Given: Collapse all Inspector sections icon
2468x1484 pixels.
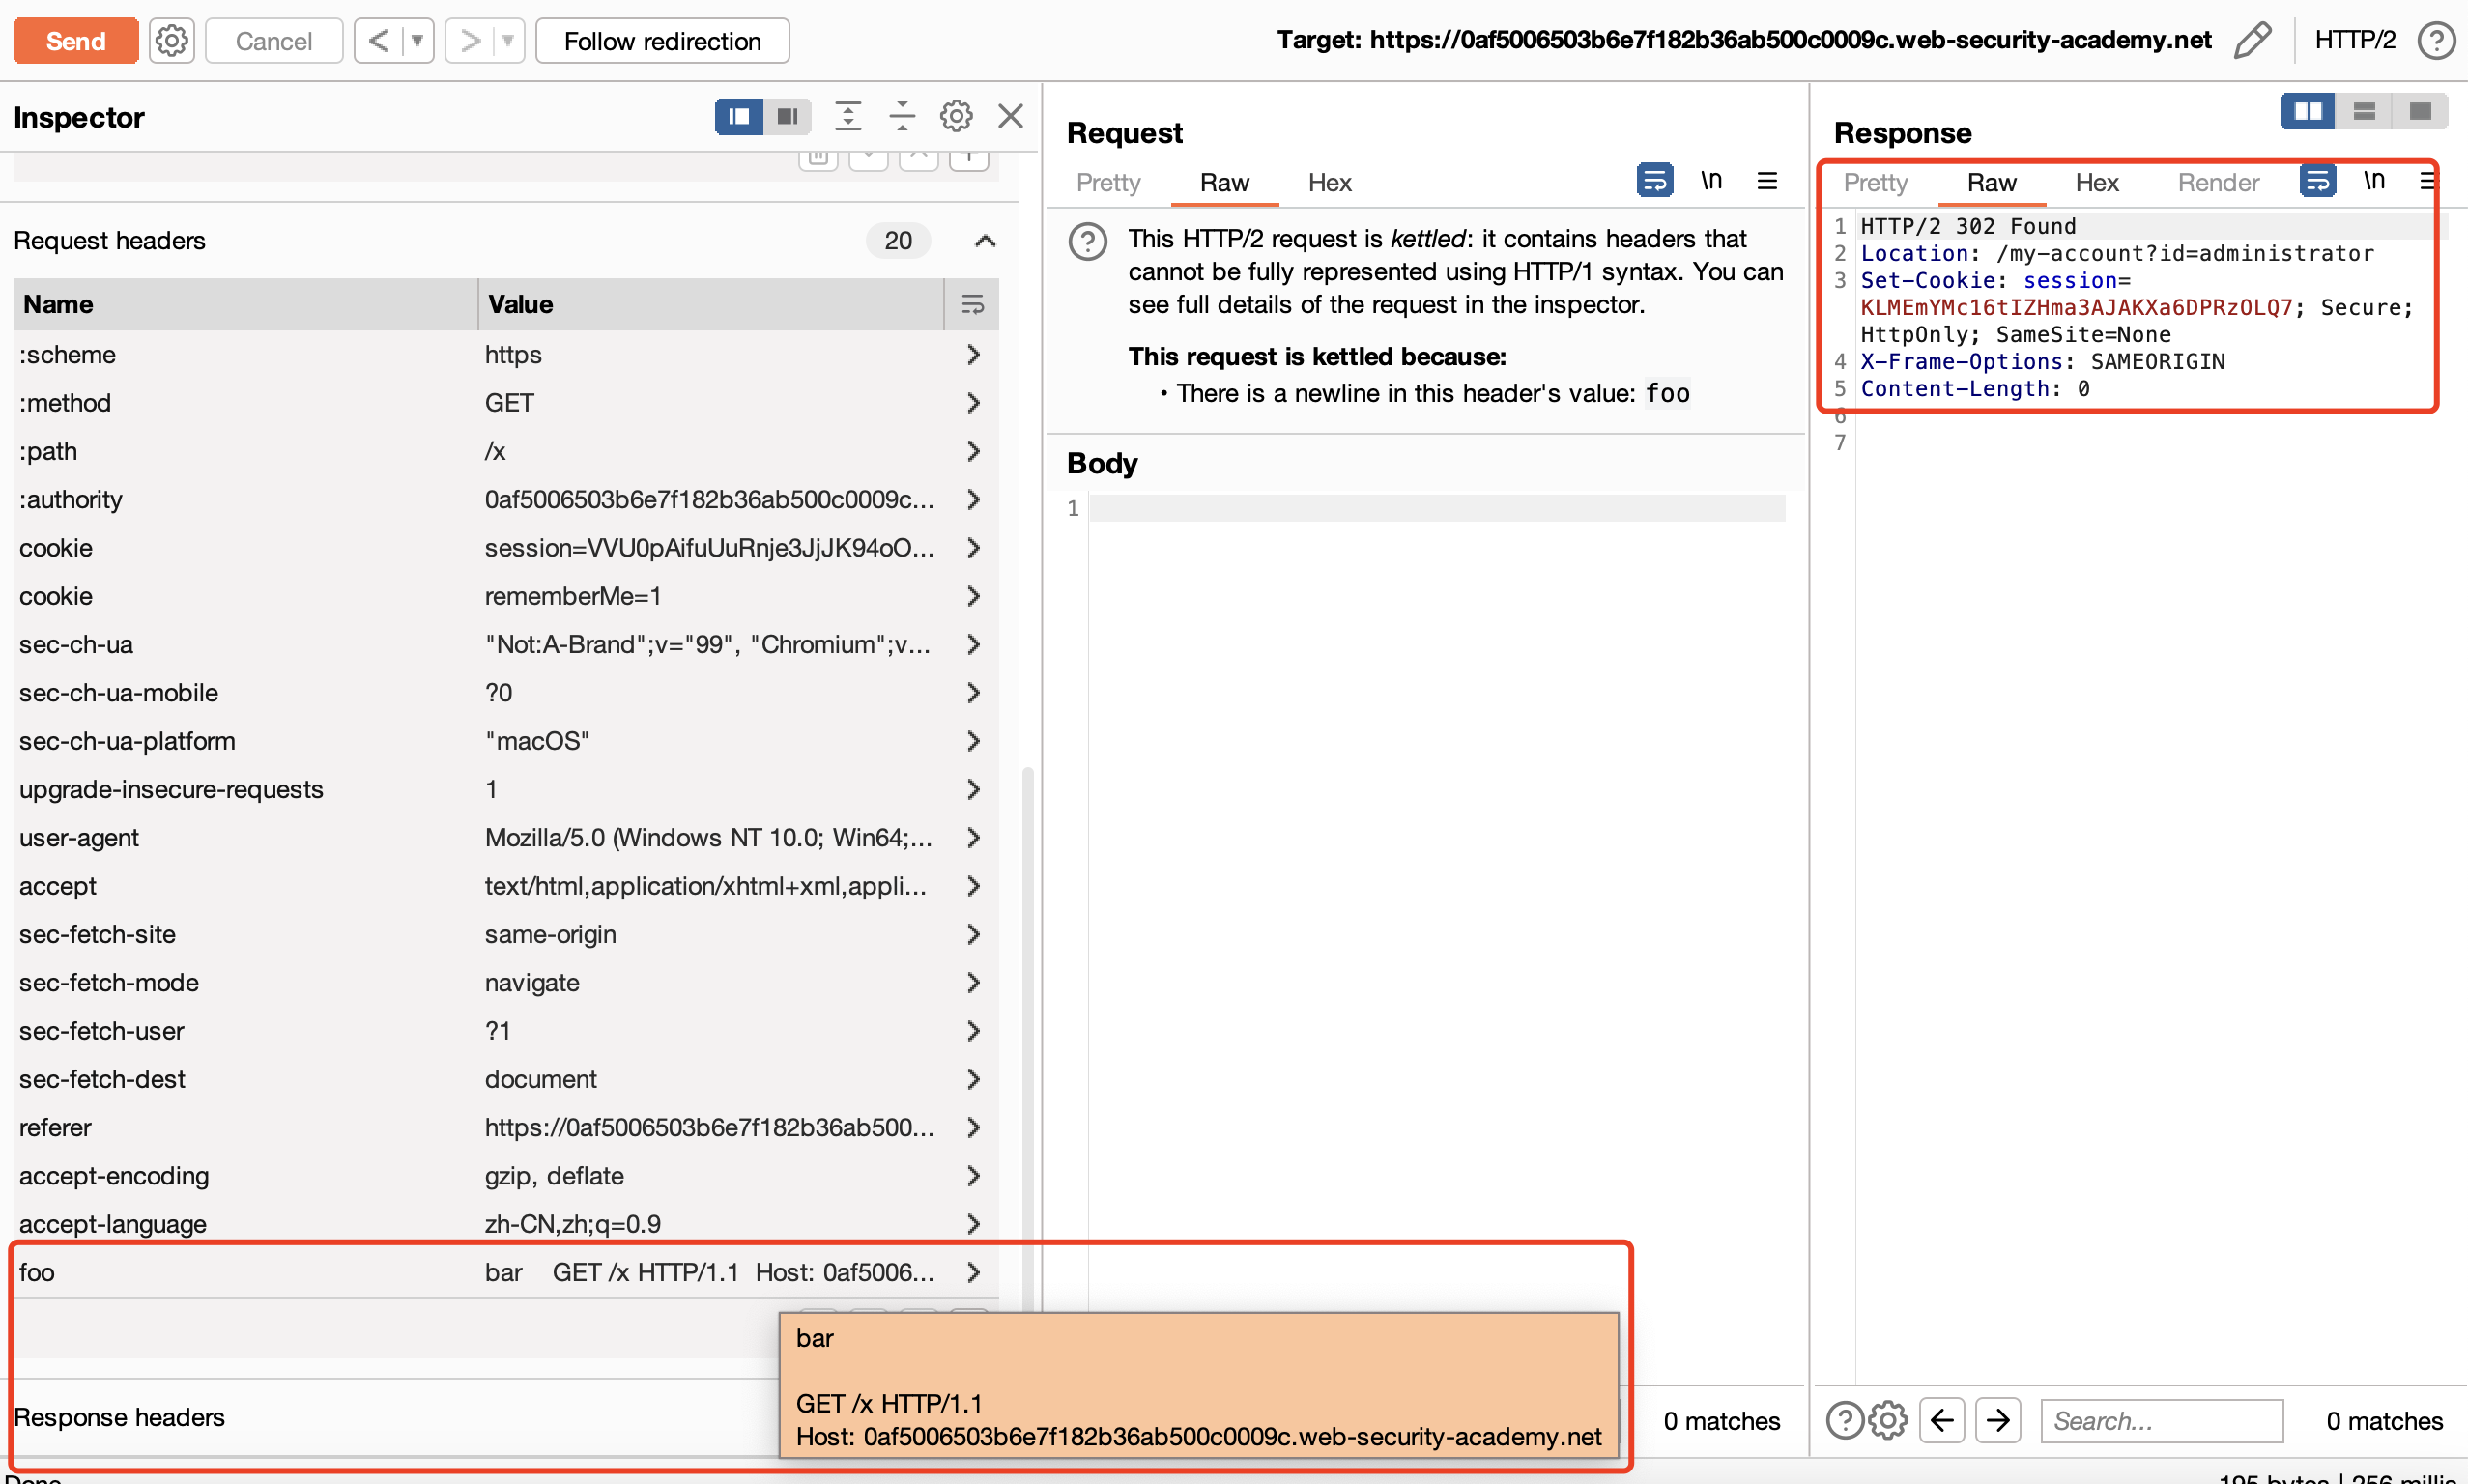Looking at the screenshot, I should pyautogui.click(x=902, y=117).
